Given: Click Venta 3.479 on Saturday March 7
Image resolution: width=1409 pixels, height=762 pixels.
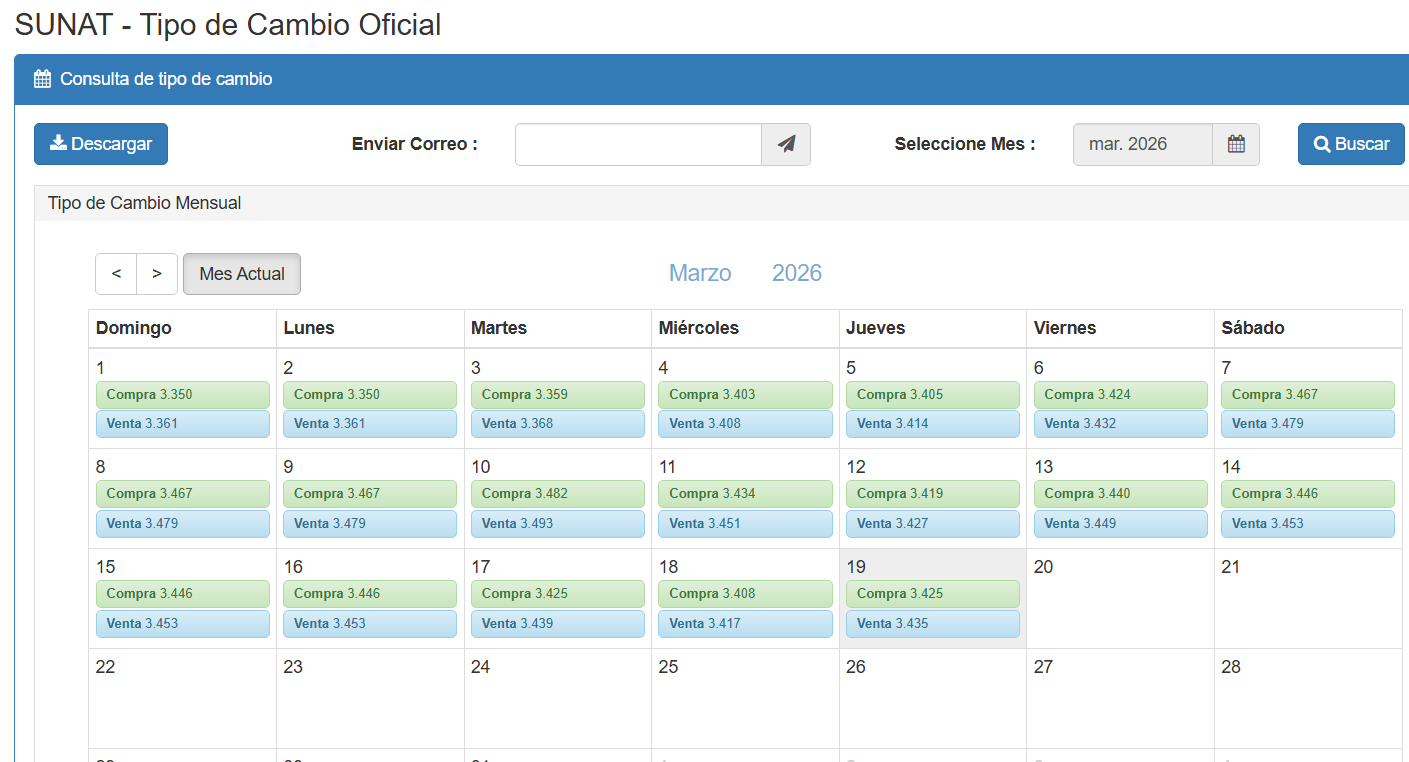Looking at the screenshot, I should (x=1307, y=424).
